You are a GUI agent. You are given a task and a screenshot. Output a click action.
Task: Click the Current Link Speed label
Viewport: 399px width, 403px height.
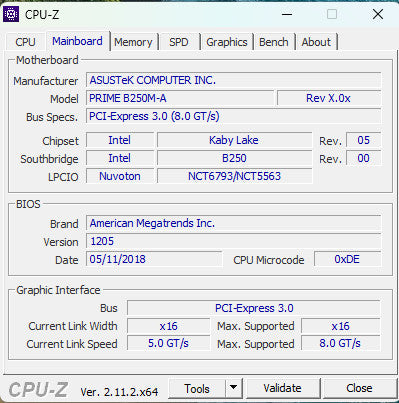pos(72,344)
